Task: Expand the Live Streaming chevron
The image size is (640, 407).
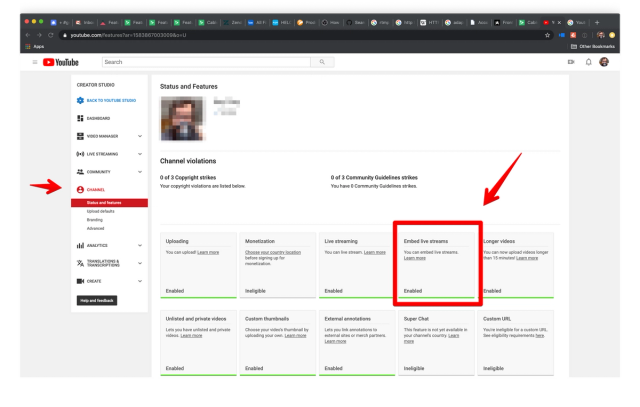Action: (140, 154)
